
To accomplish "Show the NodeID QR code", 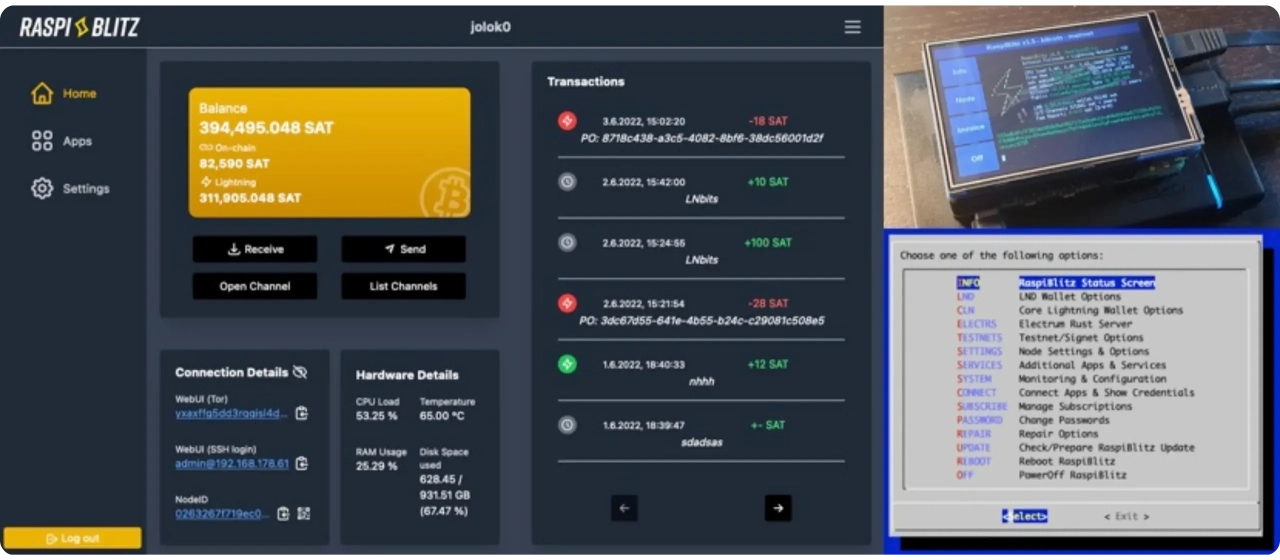I will click(304, 514).
